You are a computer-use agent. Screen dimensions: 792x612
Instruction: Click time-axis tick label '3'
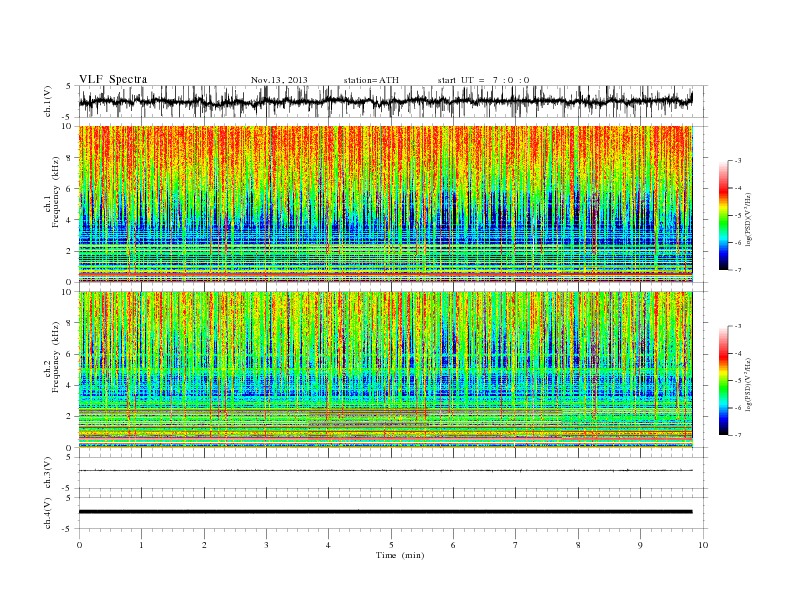[266, 545]
